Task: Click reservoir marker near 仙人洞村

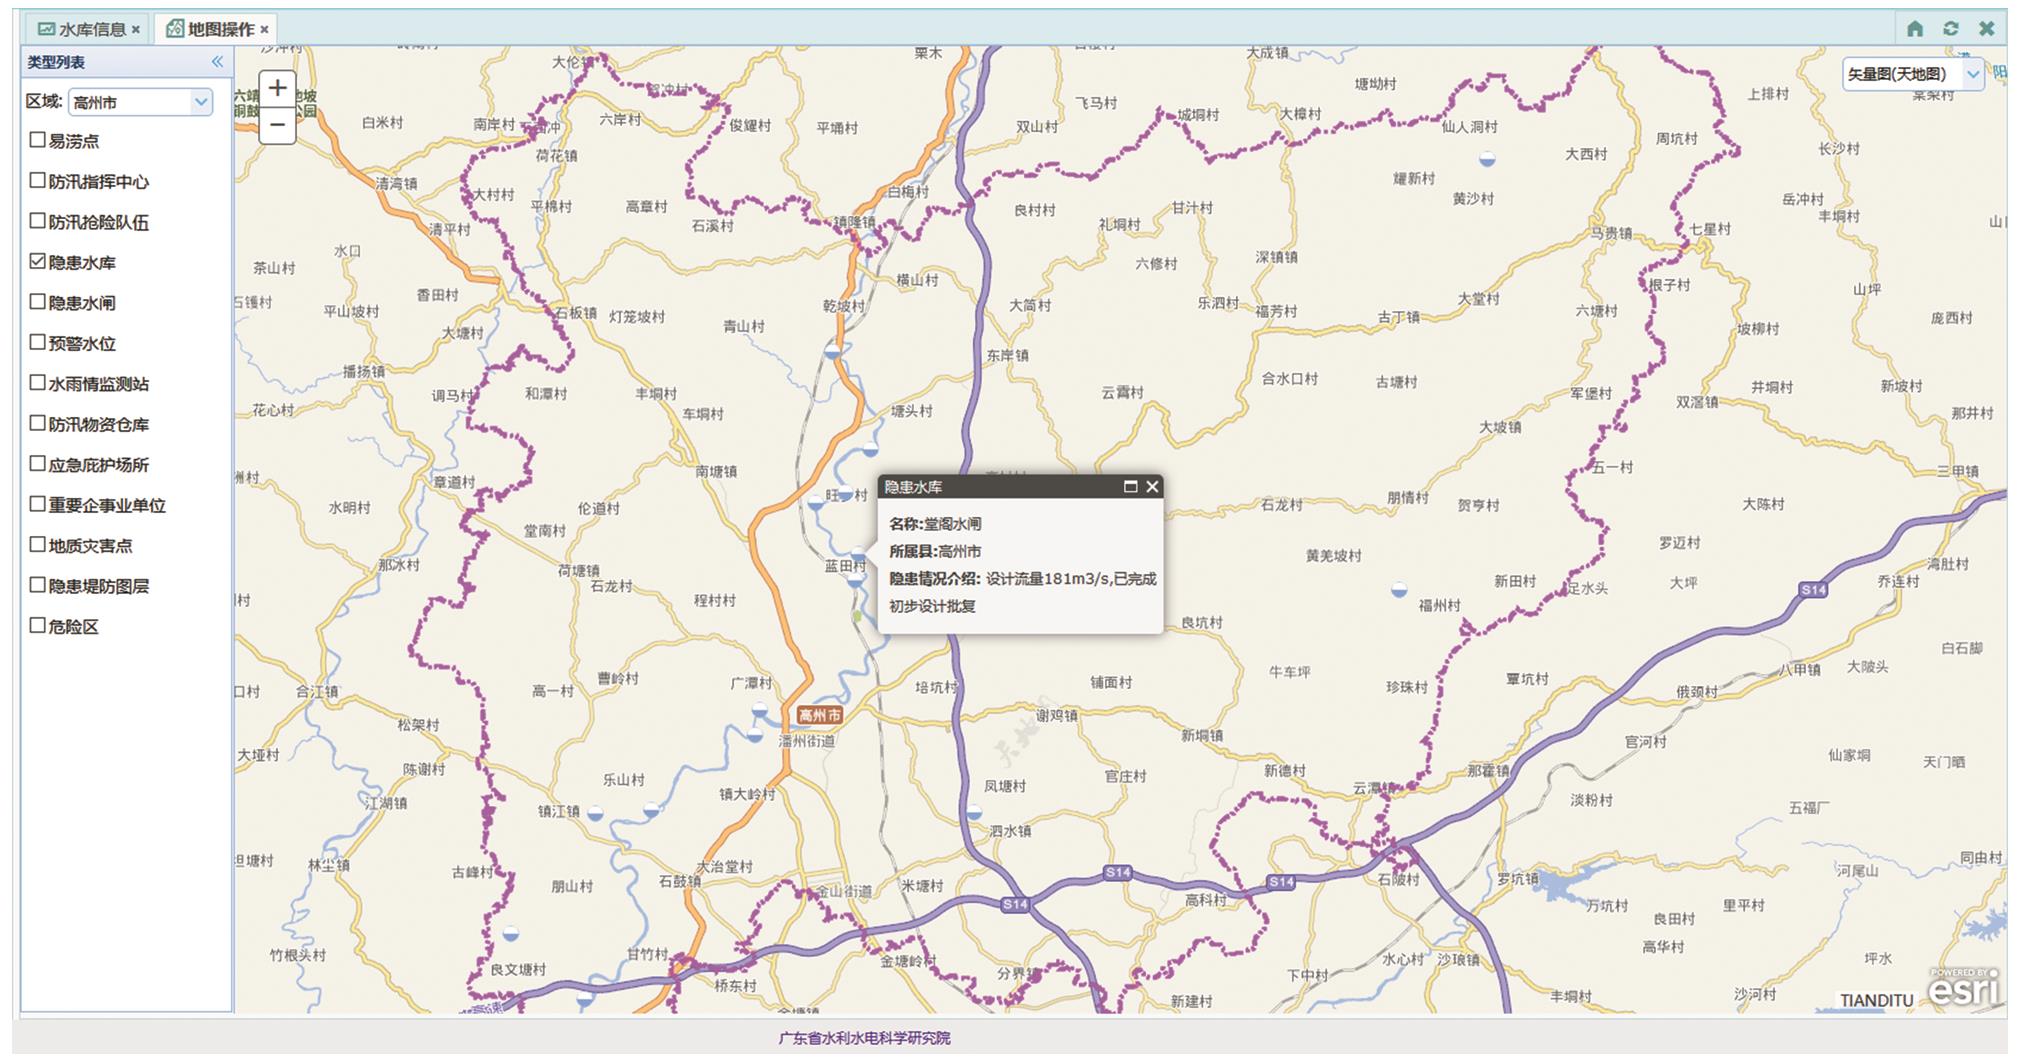Action: (x=1487, y=158)
